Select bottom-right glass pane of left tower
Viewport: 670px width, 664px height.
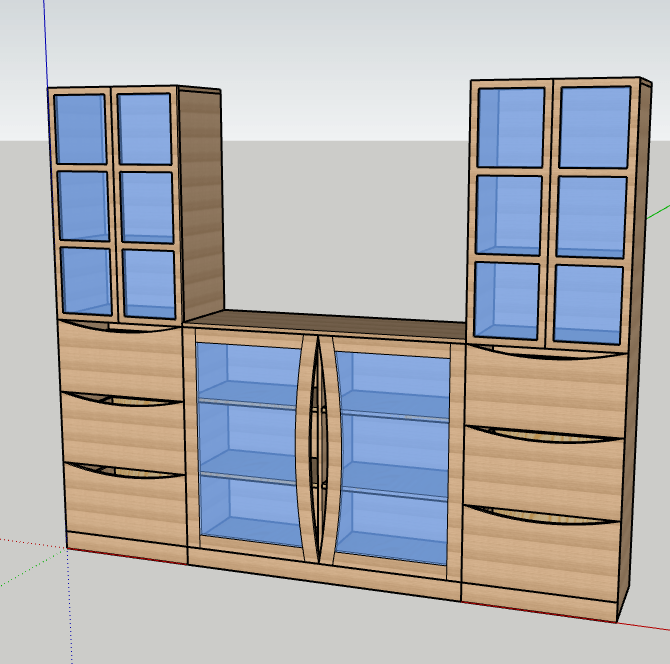coord(149,284)
